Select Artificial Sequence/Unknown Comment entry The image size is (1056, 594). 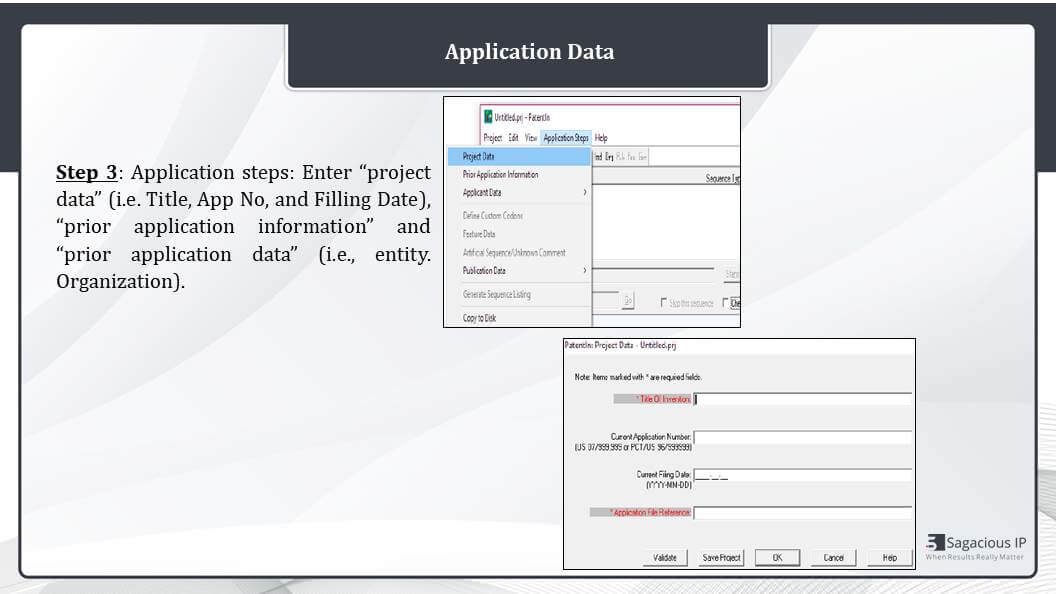519,253
